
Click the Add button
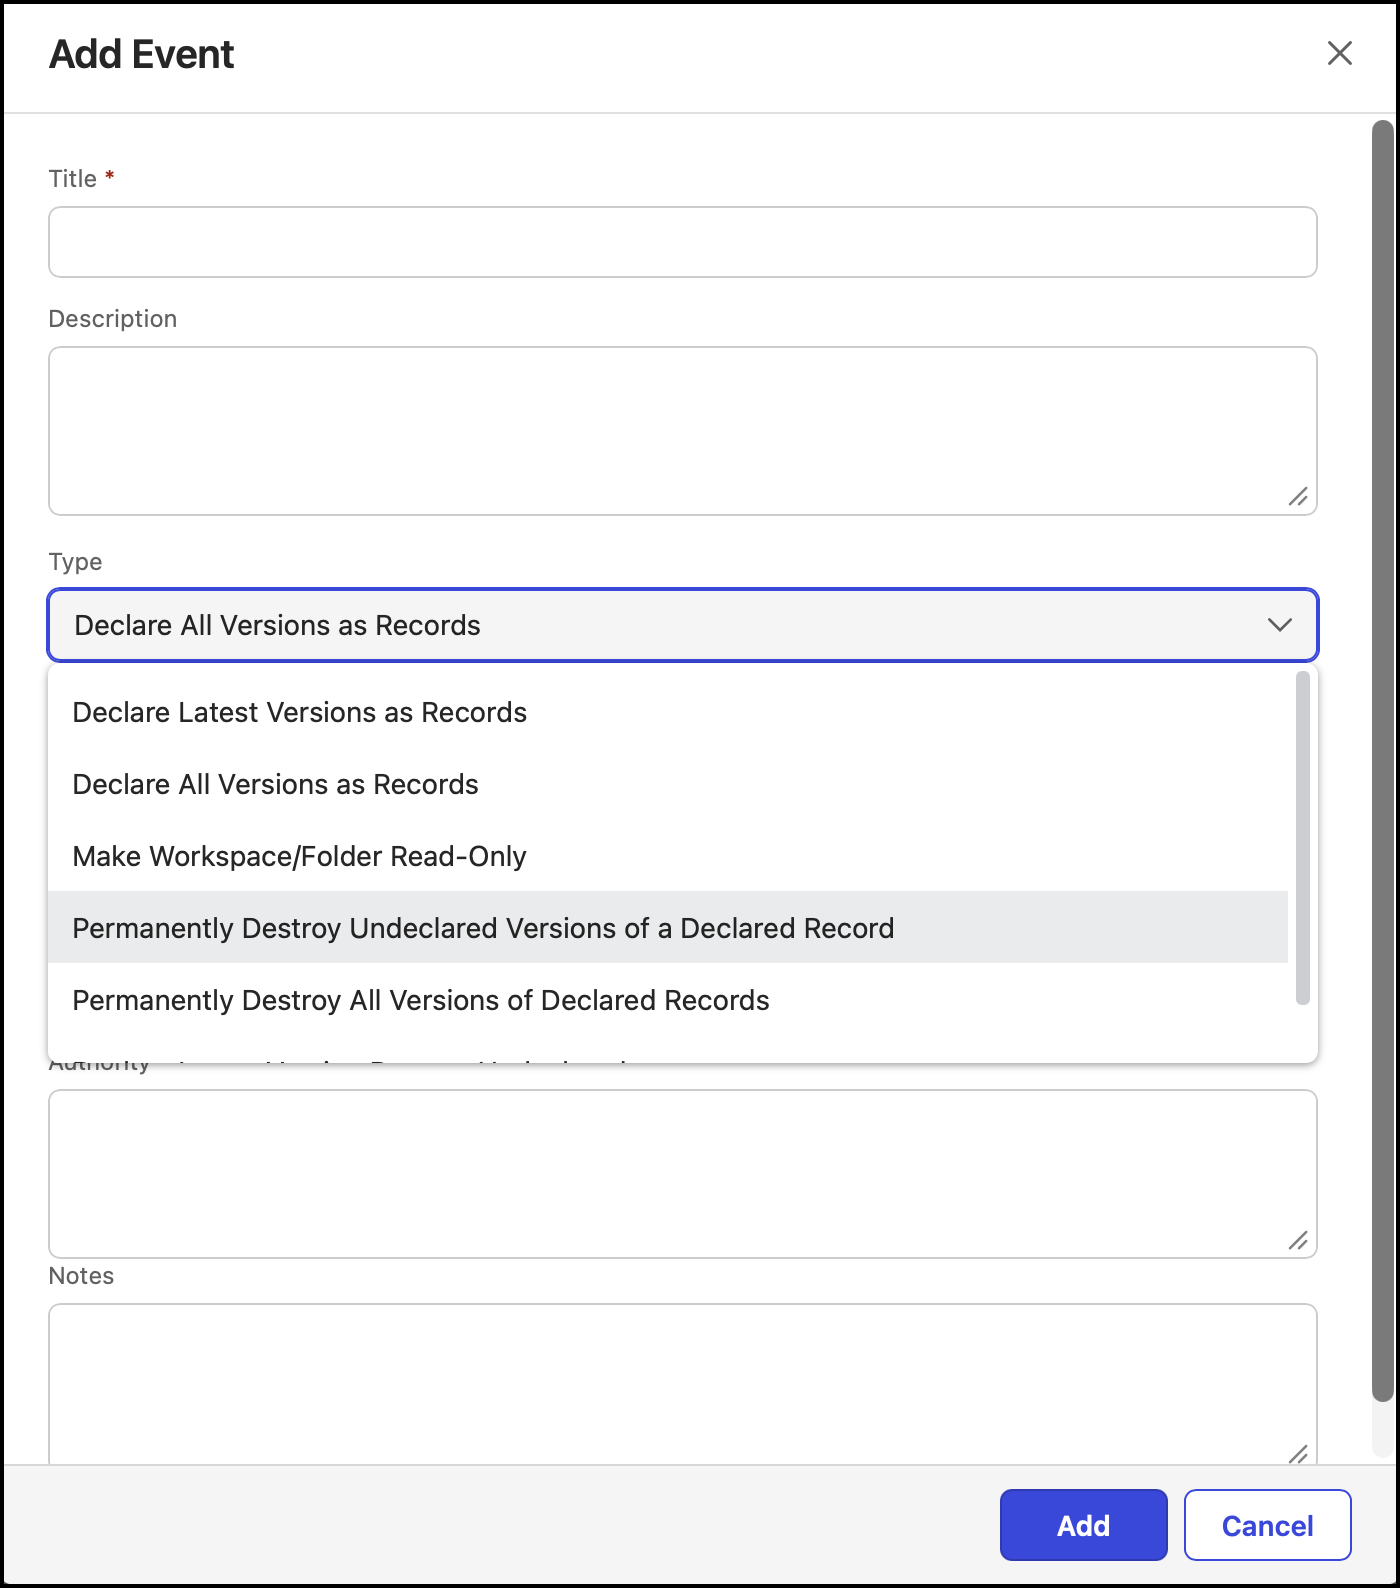pos(1084,1525)
